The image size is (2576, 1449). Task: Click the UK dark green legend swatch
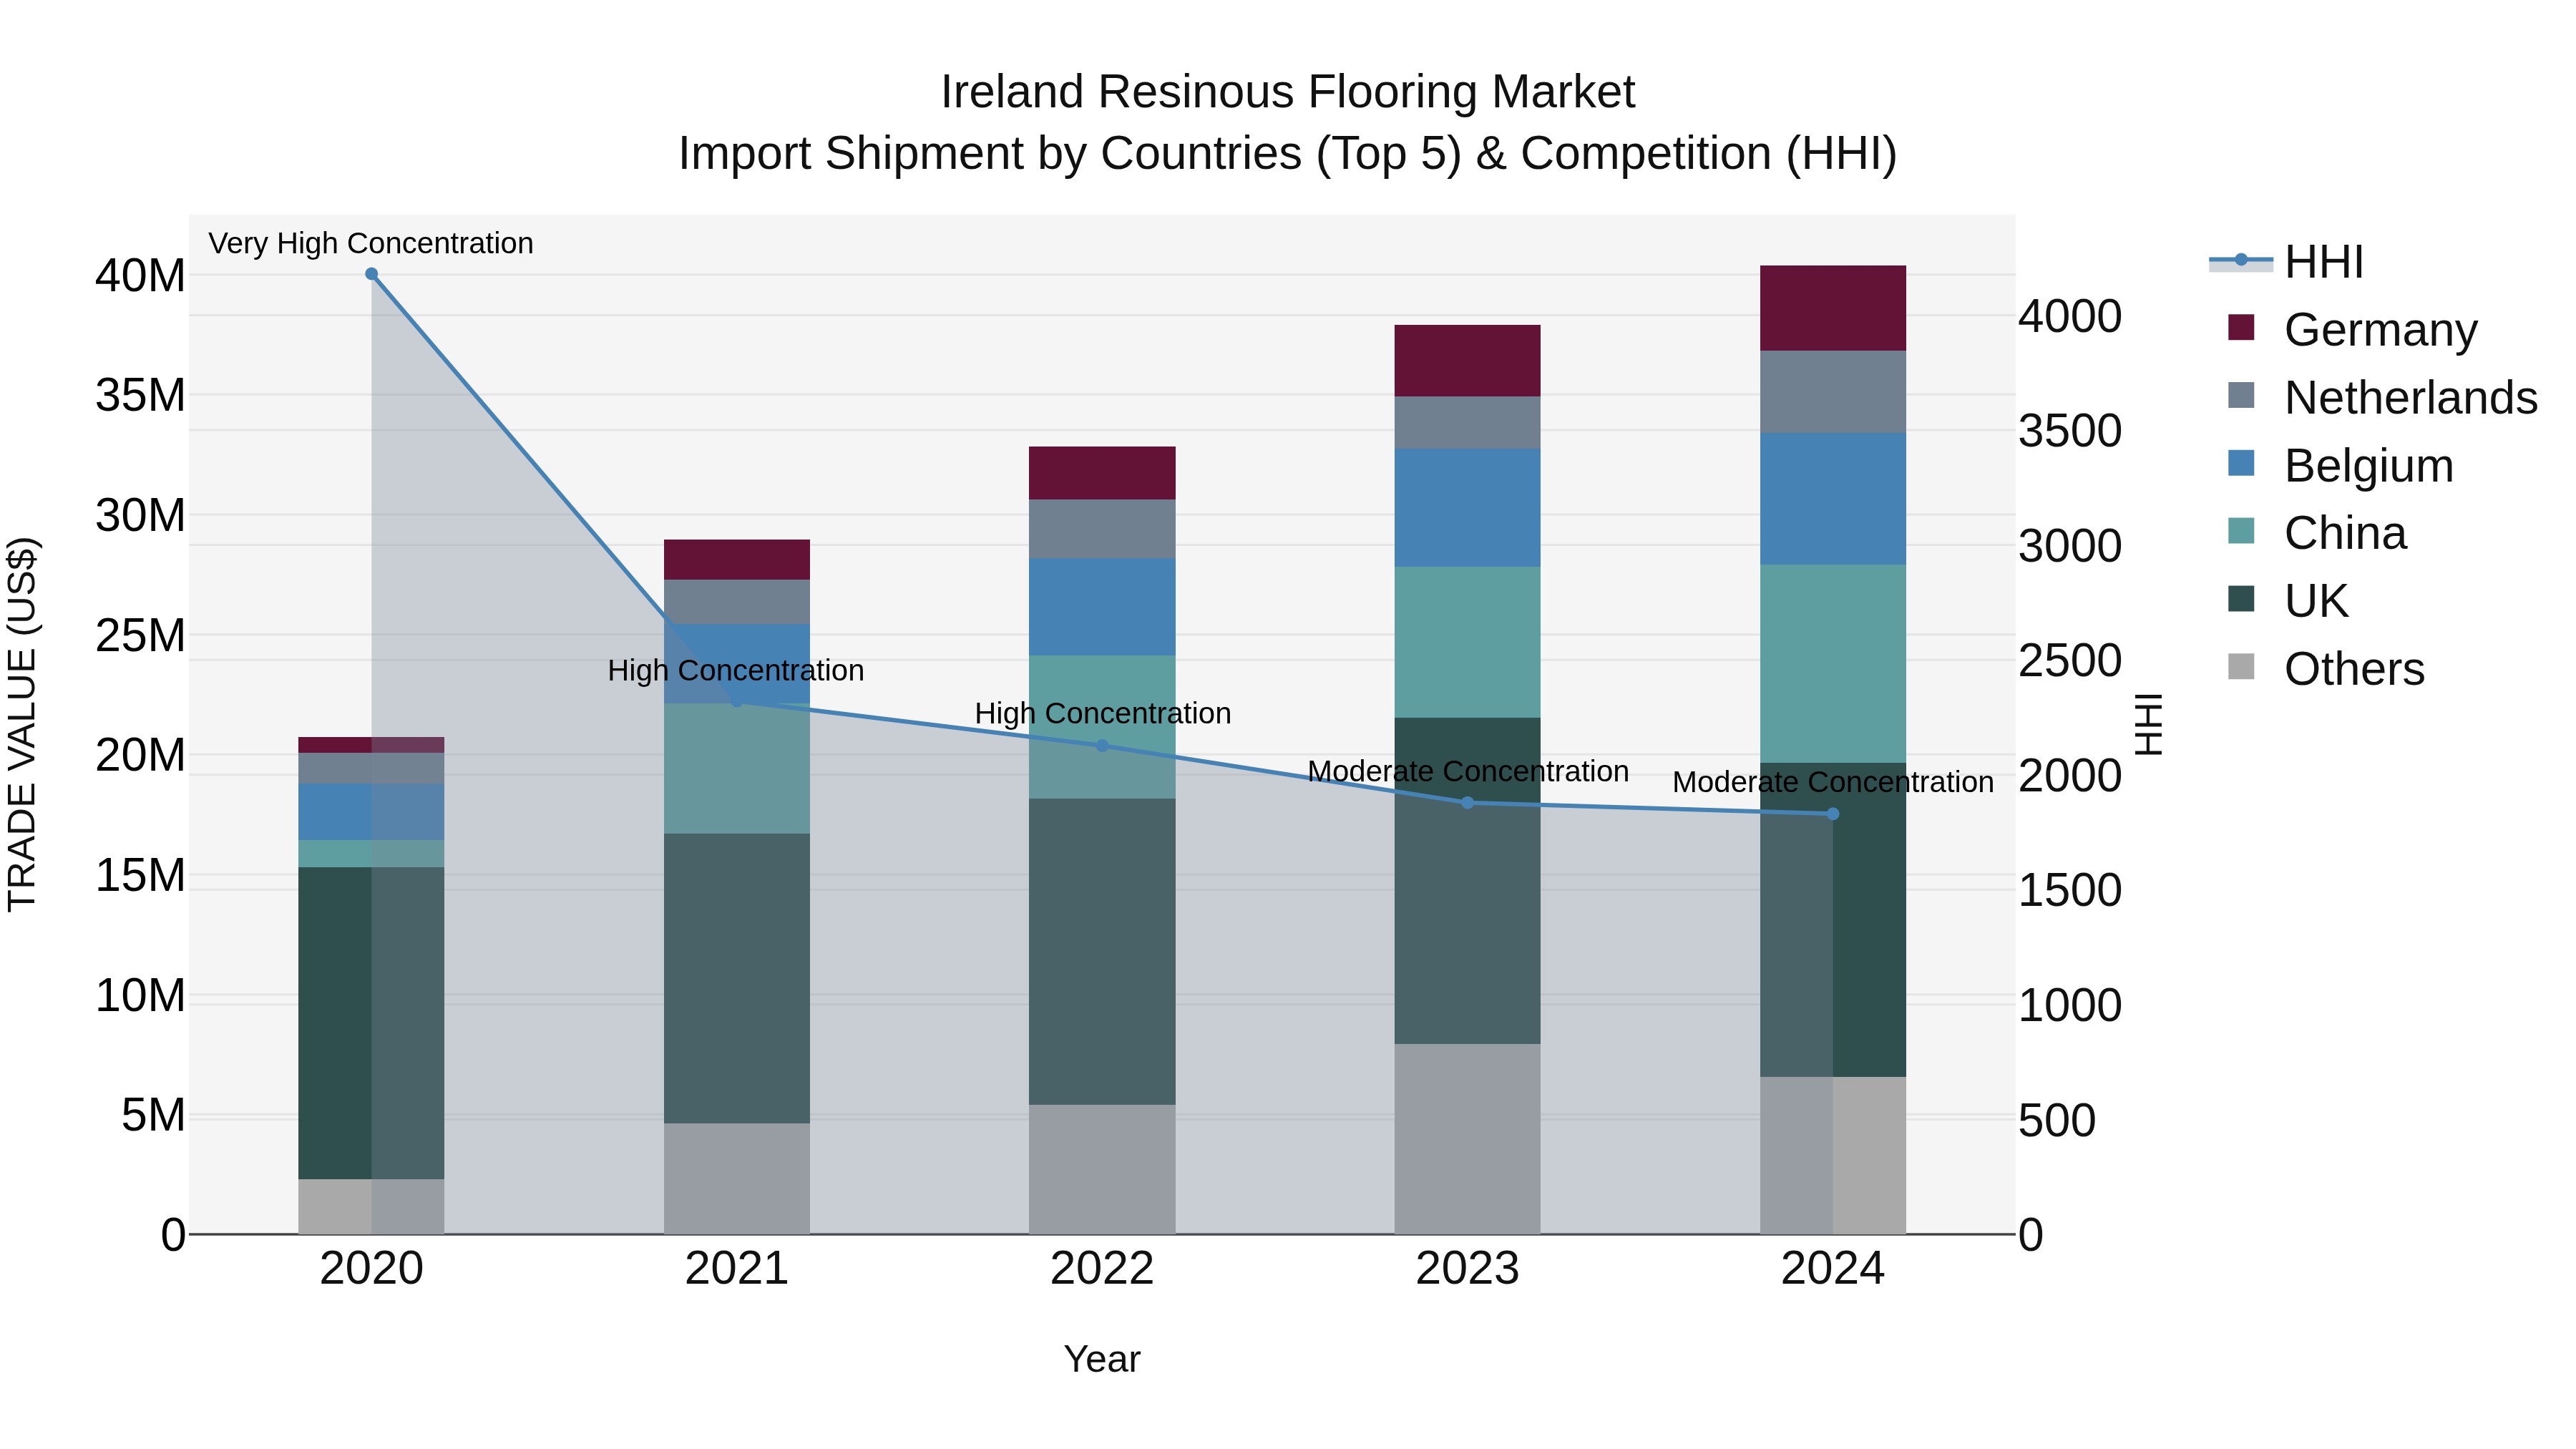coord(2241,599)
